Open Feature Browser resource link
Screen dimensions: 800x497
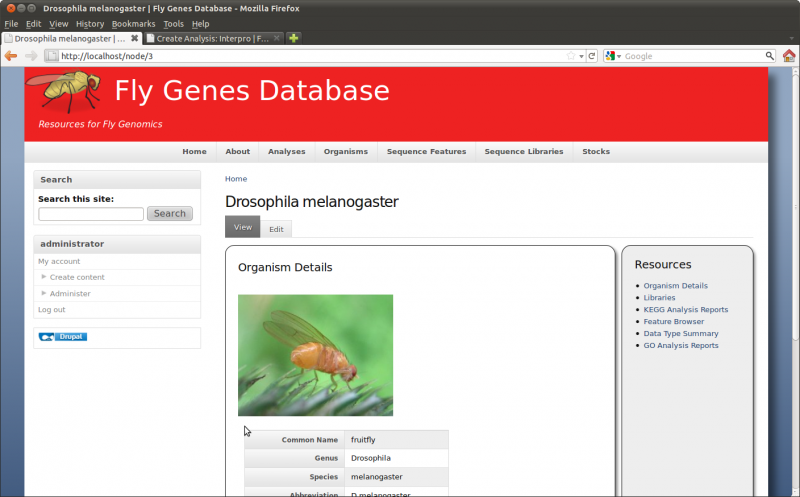tap(673, 321)
